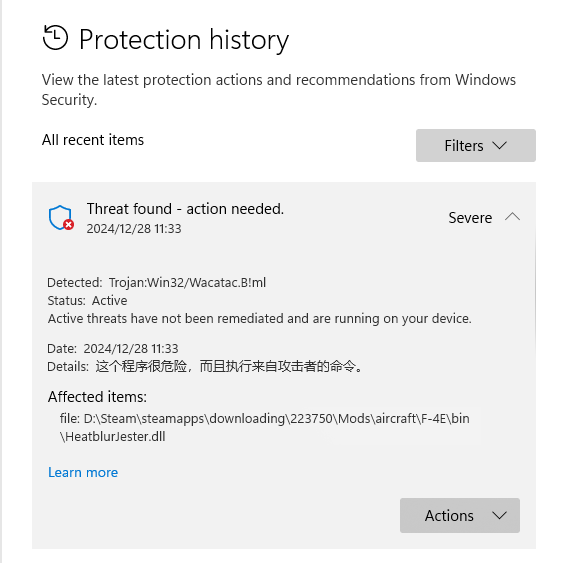563x563 pixels.
Task: Click the red X badge on the threat shield
Action: pyautogui.click(x=69, y=225)
